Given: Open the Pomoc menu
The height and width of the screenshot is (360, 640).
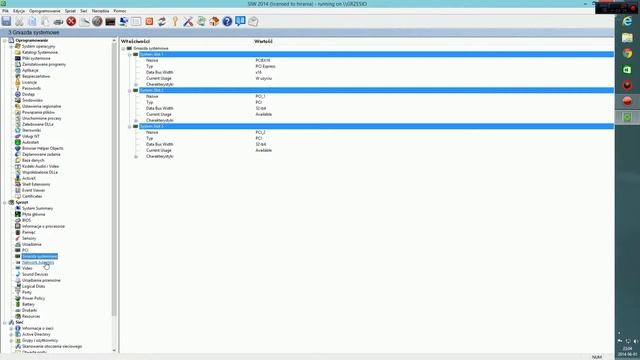Looking at the screenshot, I should pos(120,11).
